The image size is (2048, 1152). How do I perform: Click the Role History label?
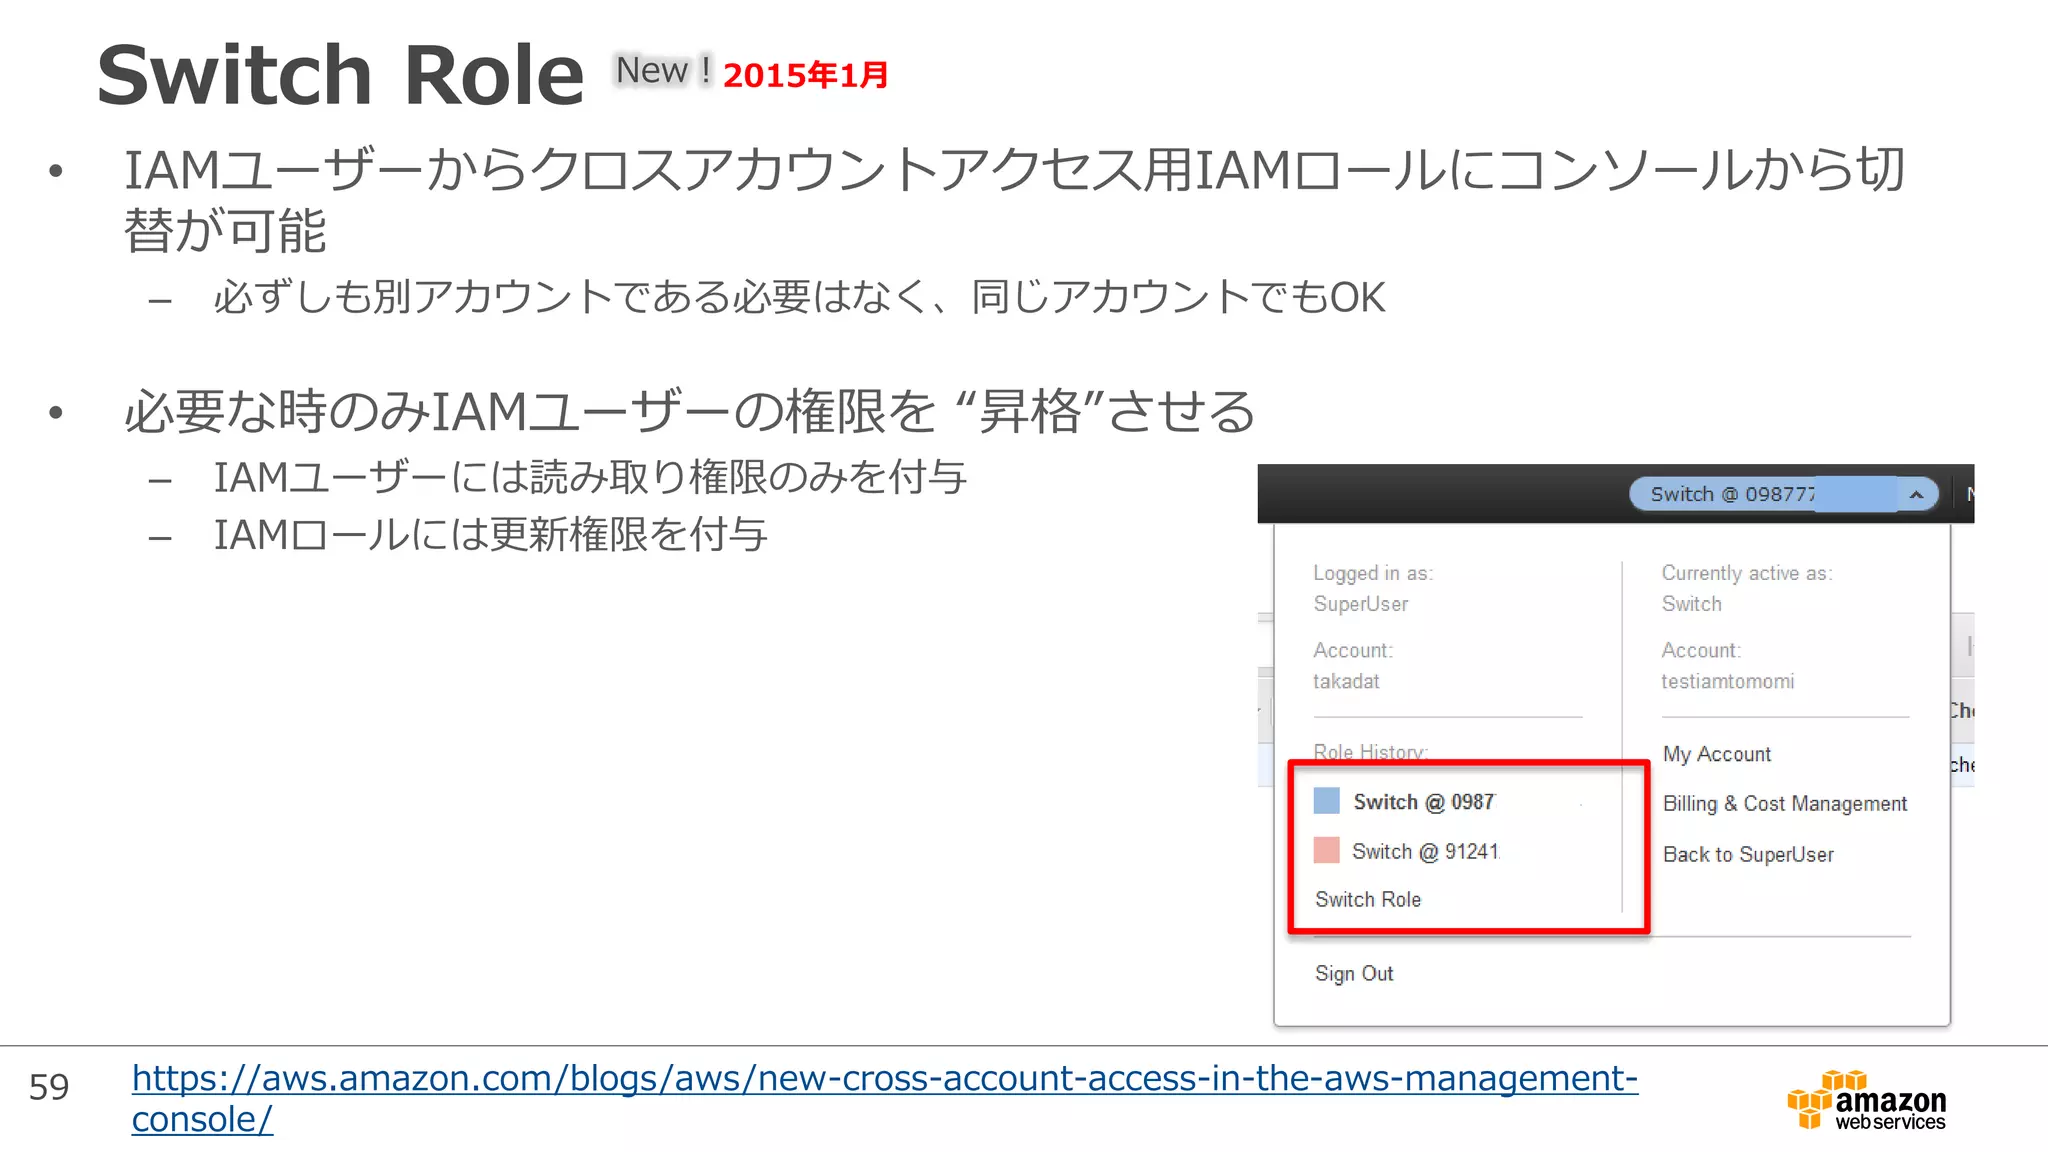click(x=1370, y=752)
